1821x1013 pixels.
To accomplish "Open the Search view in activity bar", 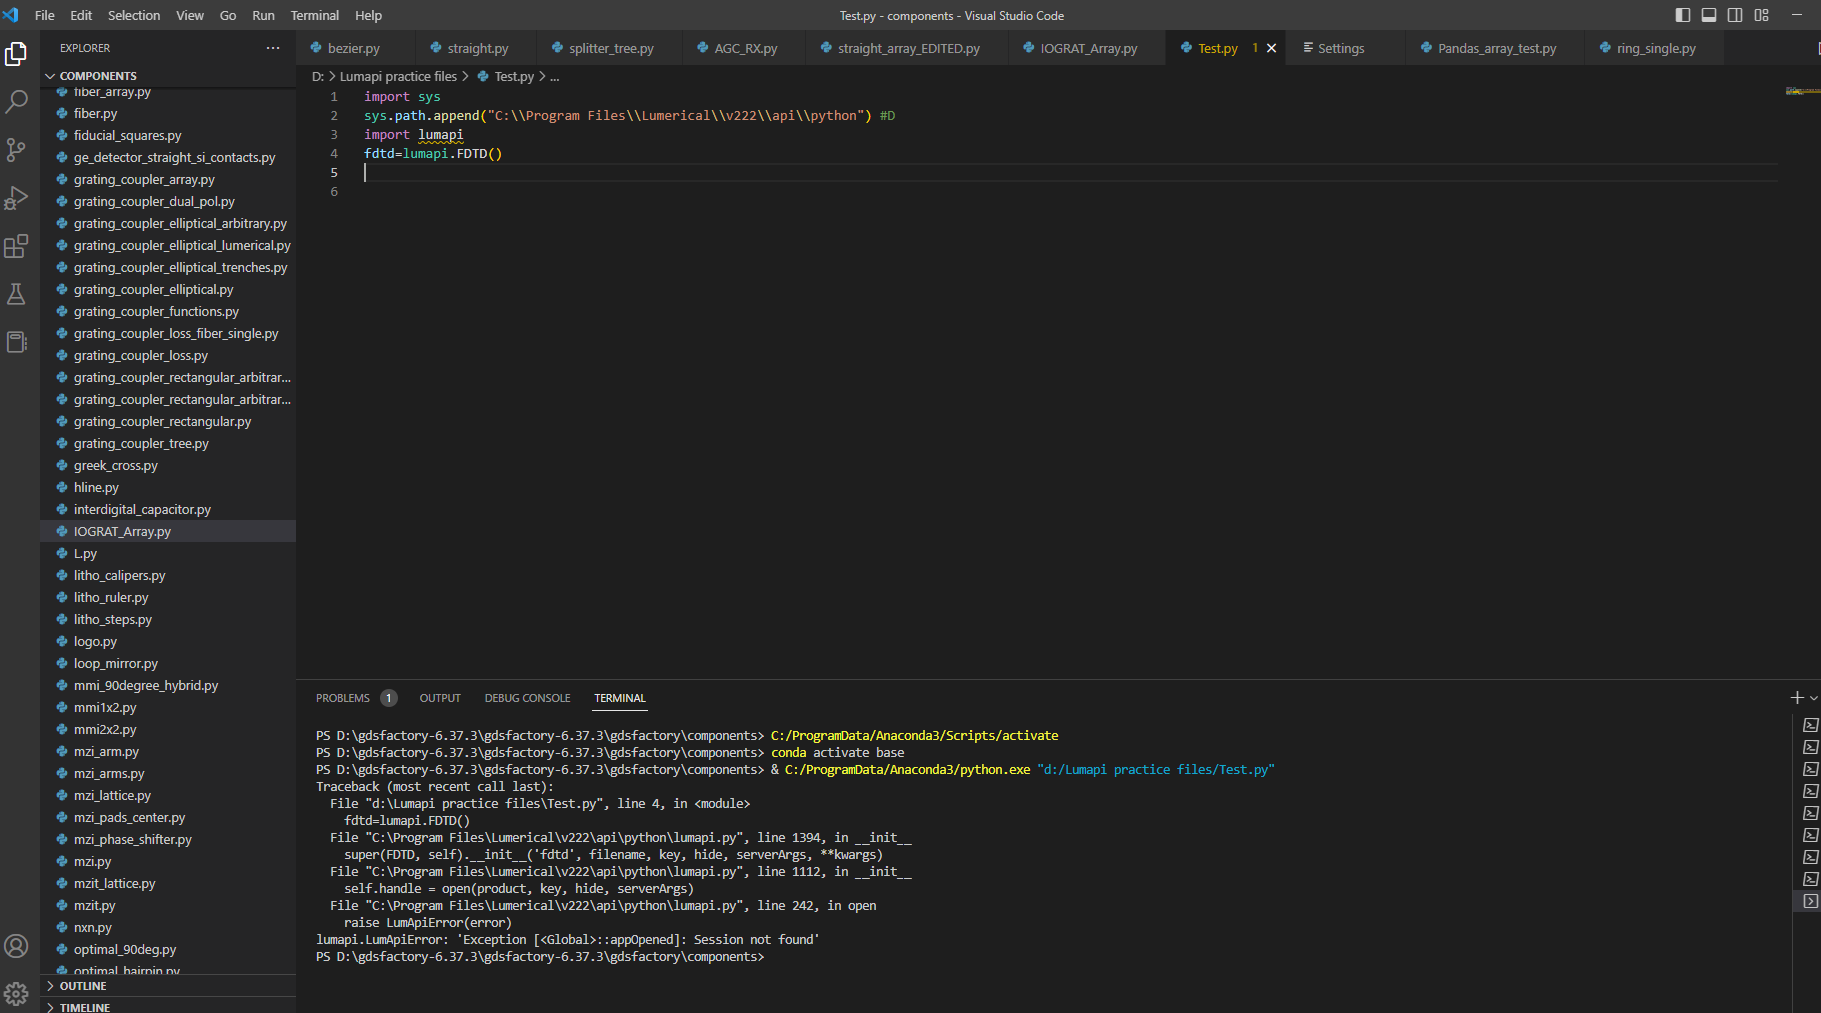I will (x=16, y=102).
